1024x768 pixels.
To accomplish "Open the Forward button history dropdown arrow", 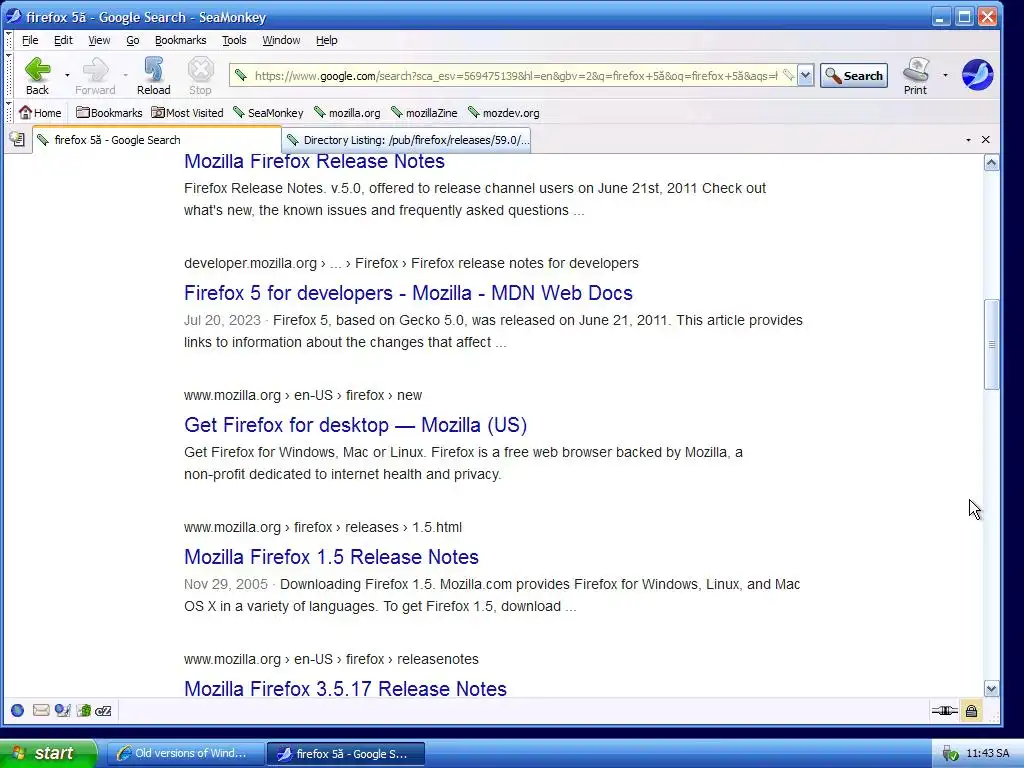I will pyautogui.click(x=125, y=75).
